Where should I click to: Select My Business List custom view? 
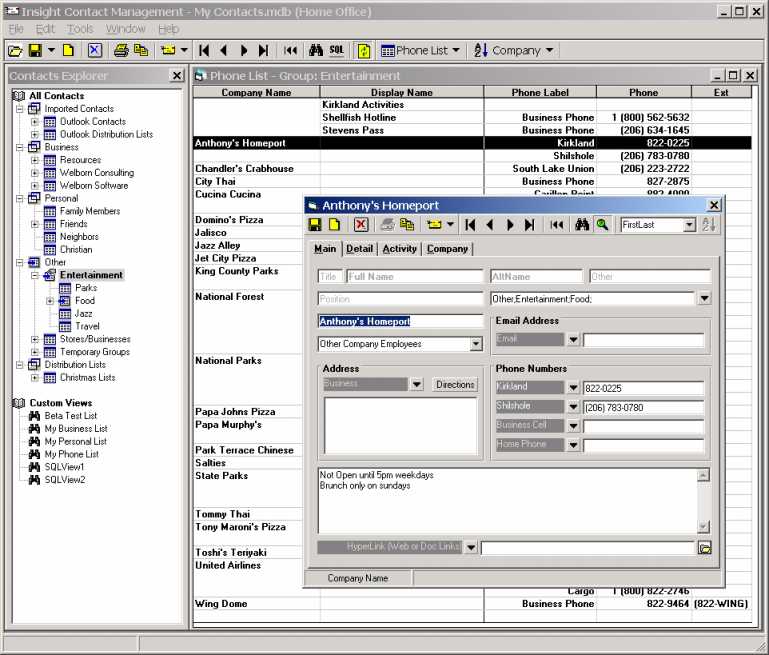[x=76, y=428]
